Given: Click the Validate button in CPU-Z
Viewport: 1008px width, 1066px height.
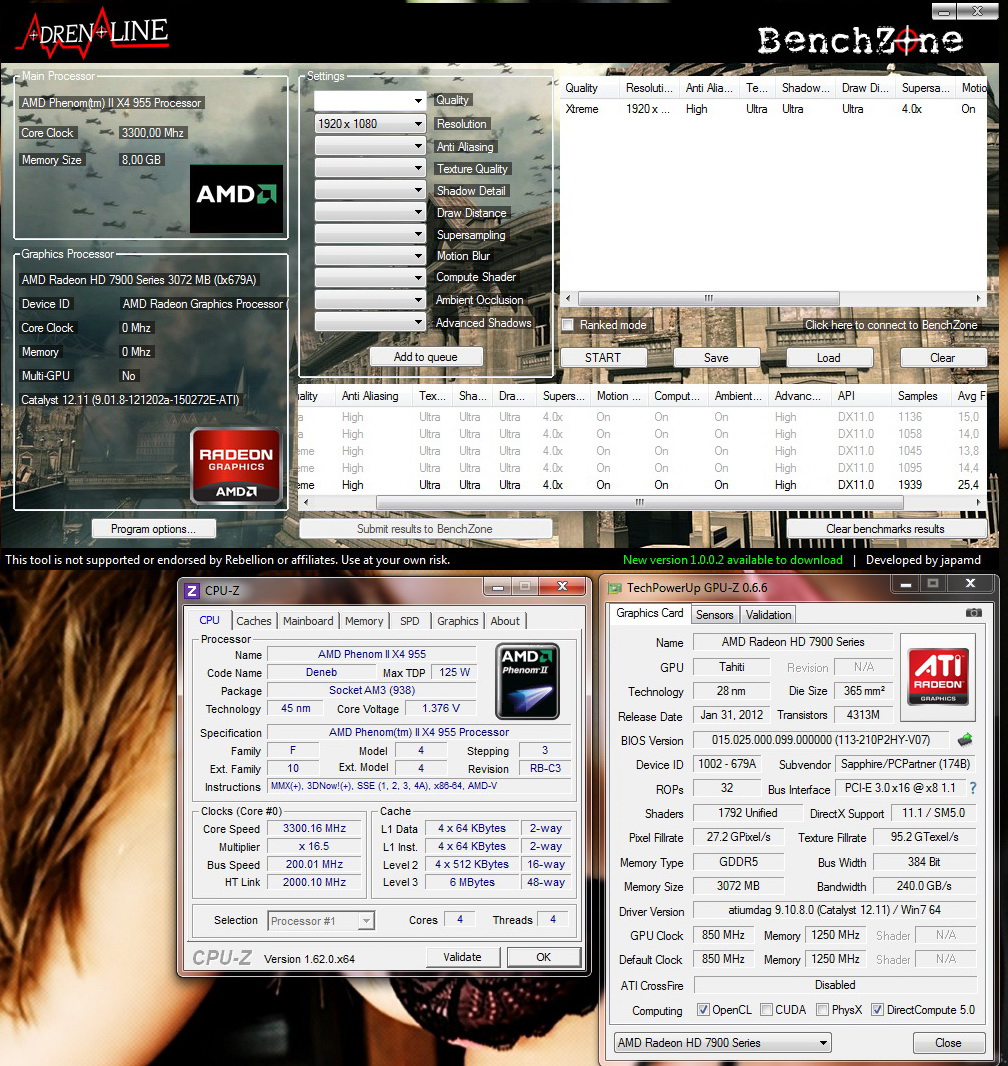Looking at the screenshot, I should tap(462, 957).
